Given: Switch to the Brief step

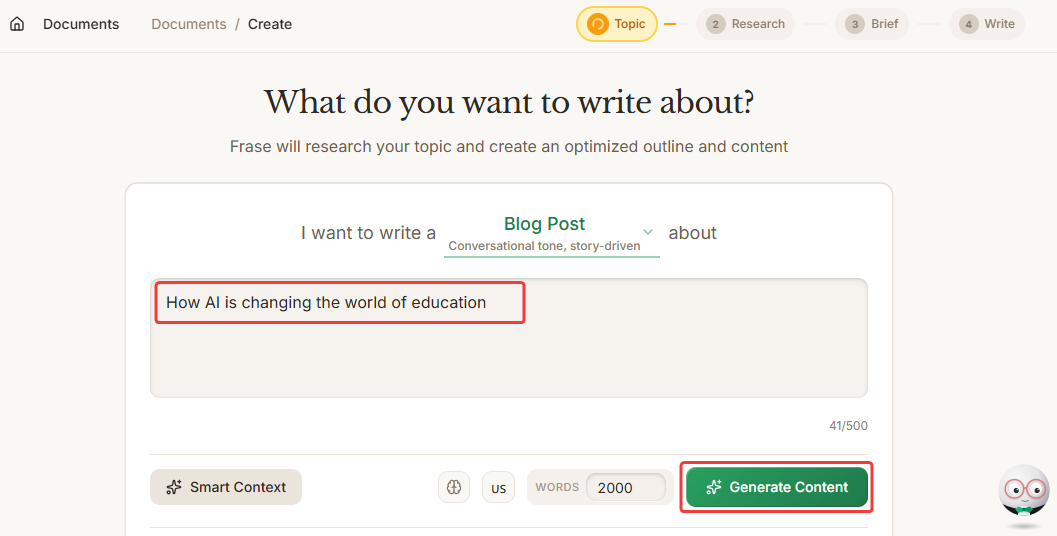Looking at the screenshot, I should (871, 24).
